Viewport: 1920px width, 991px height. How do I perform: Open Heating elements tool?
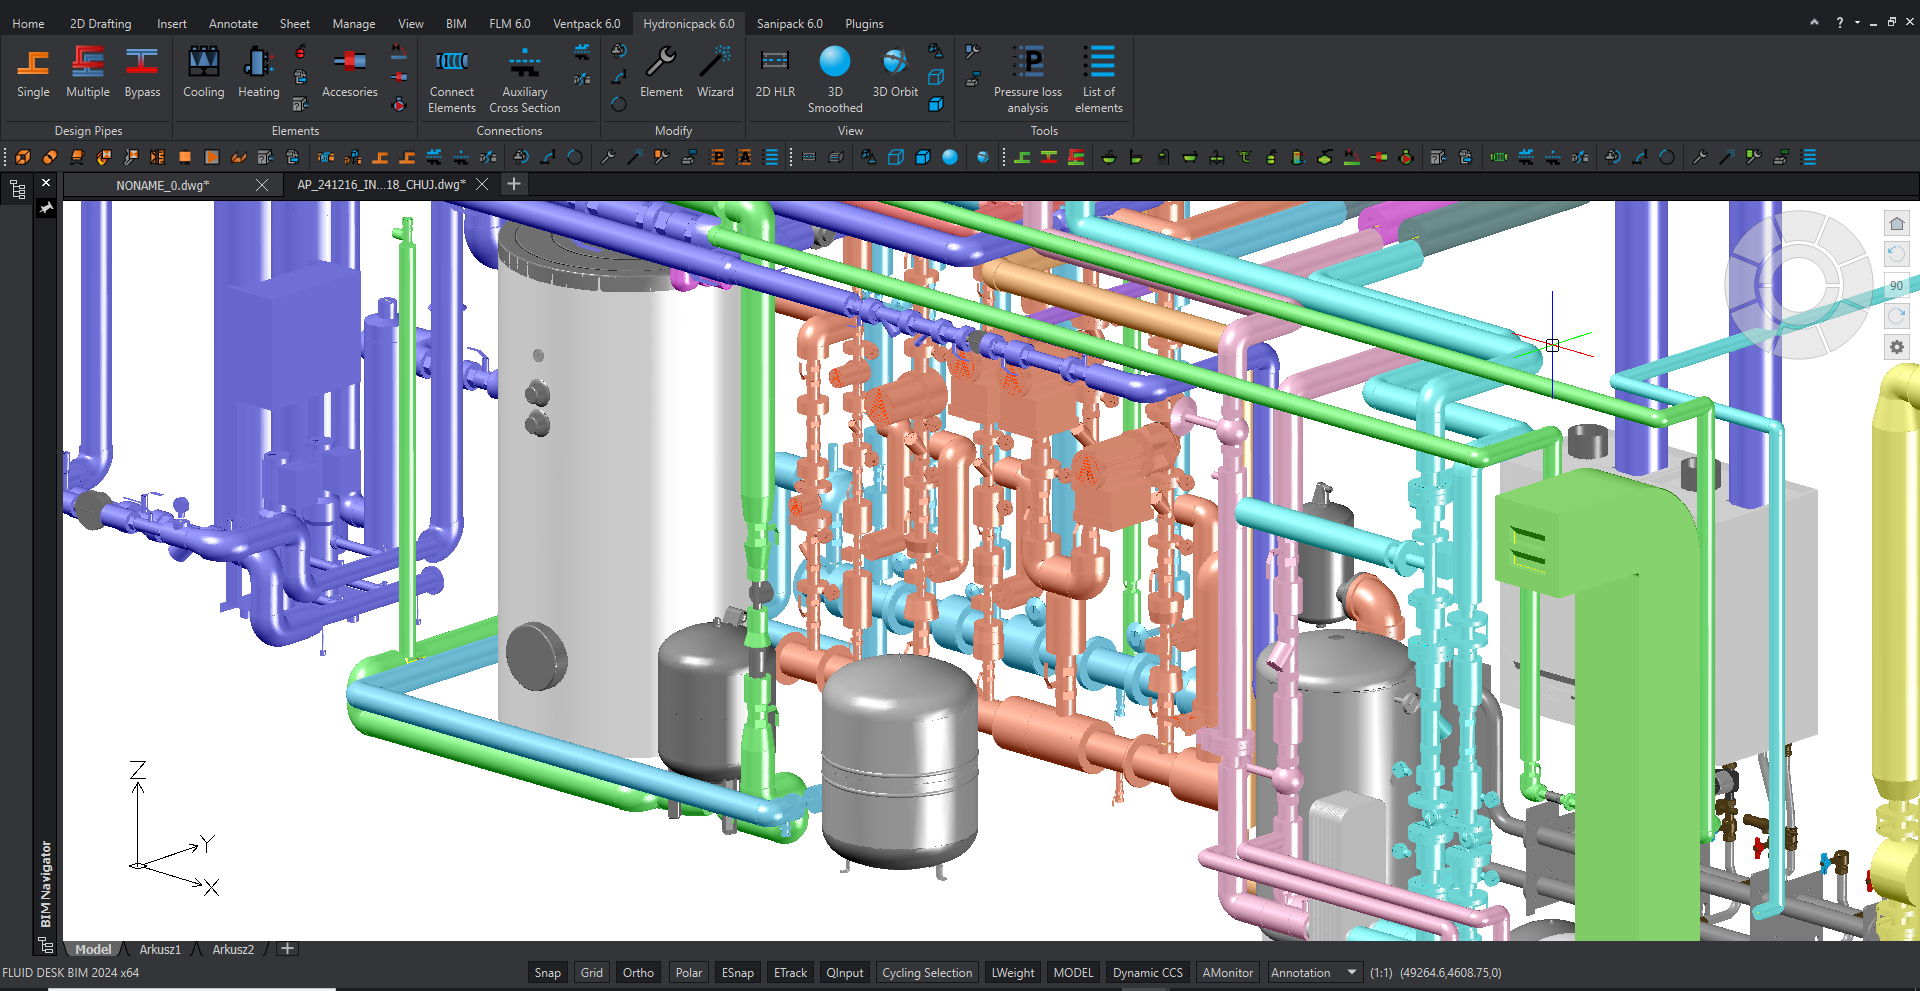point(258,73)
